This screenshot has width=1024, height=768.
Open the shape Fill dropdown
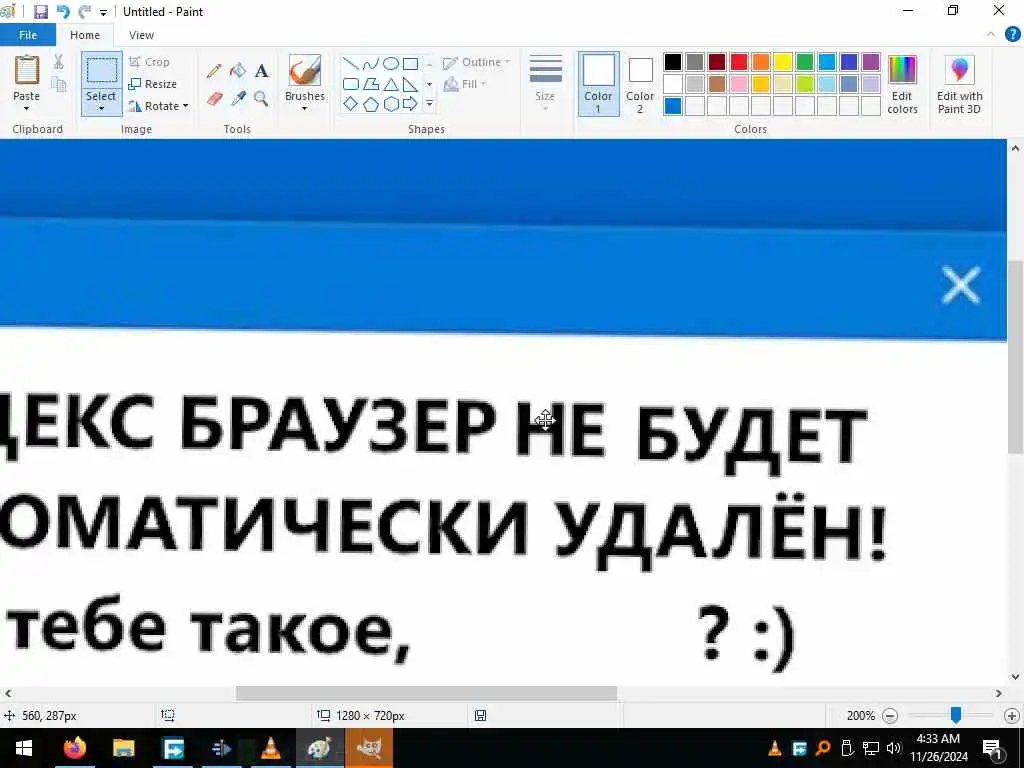[465, 84]
